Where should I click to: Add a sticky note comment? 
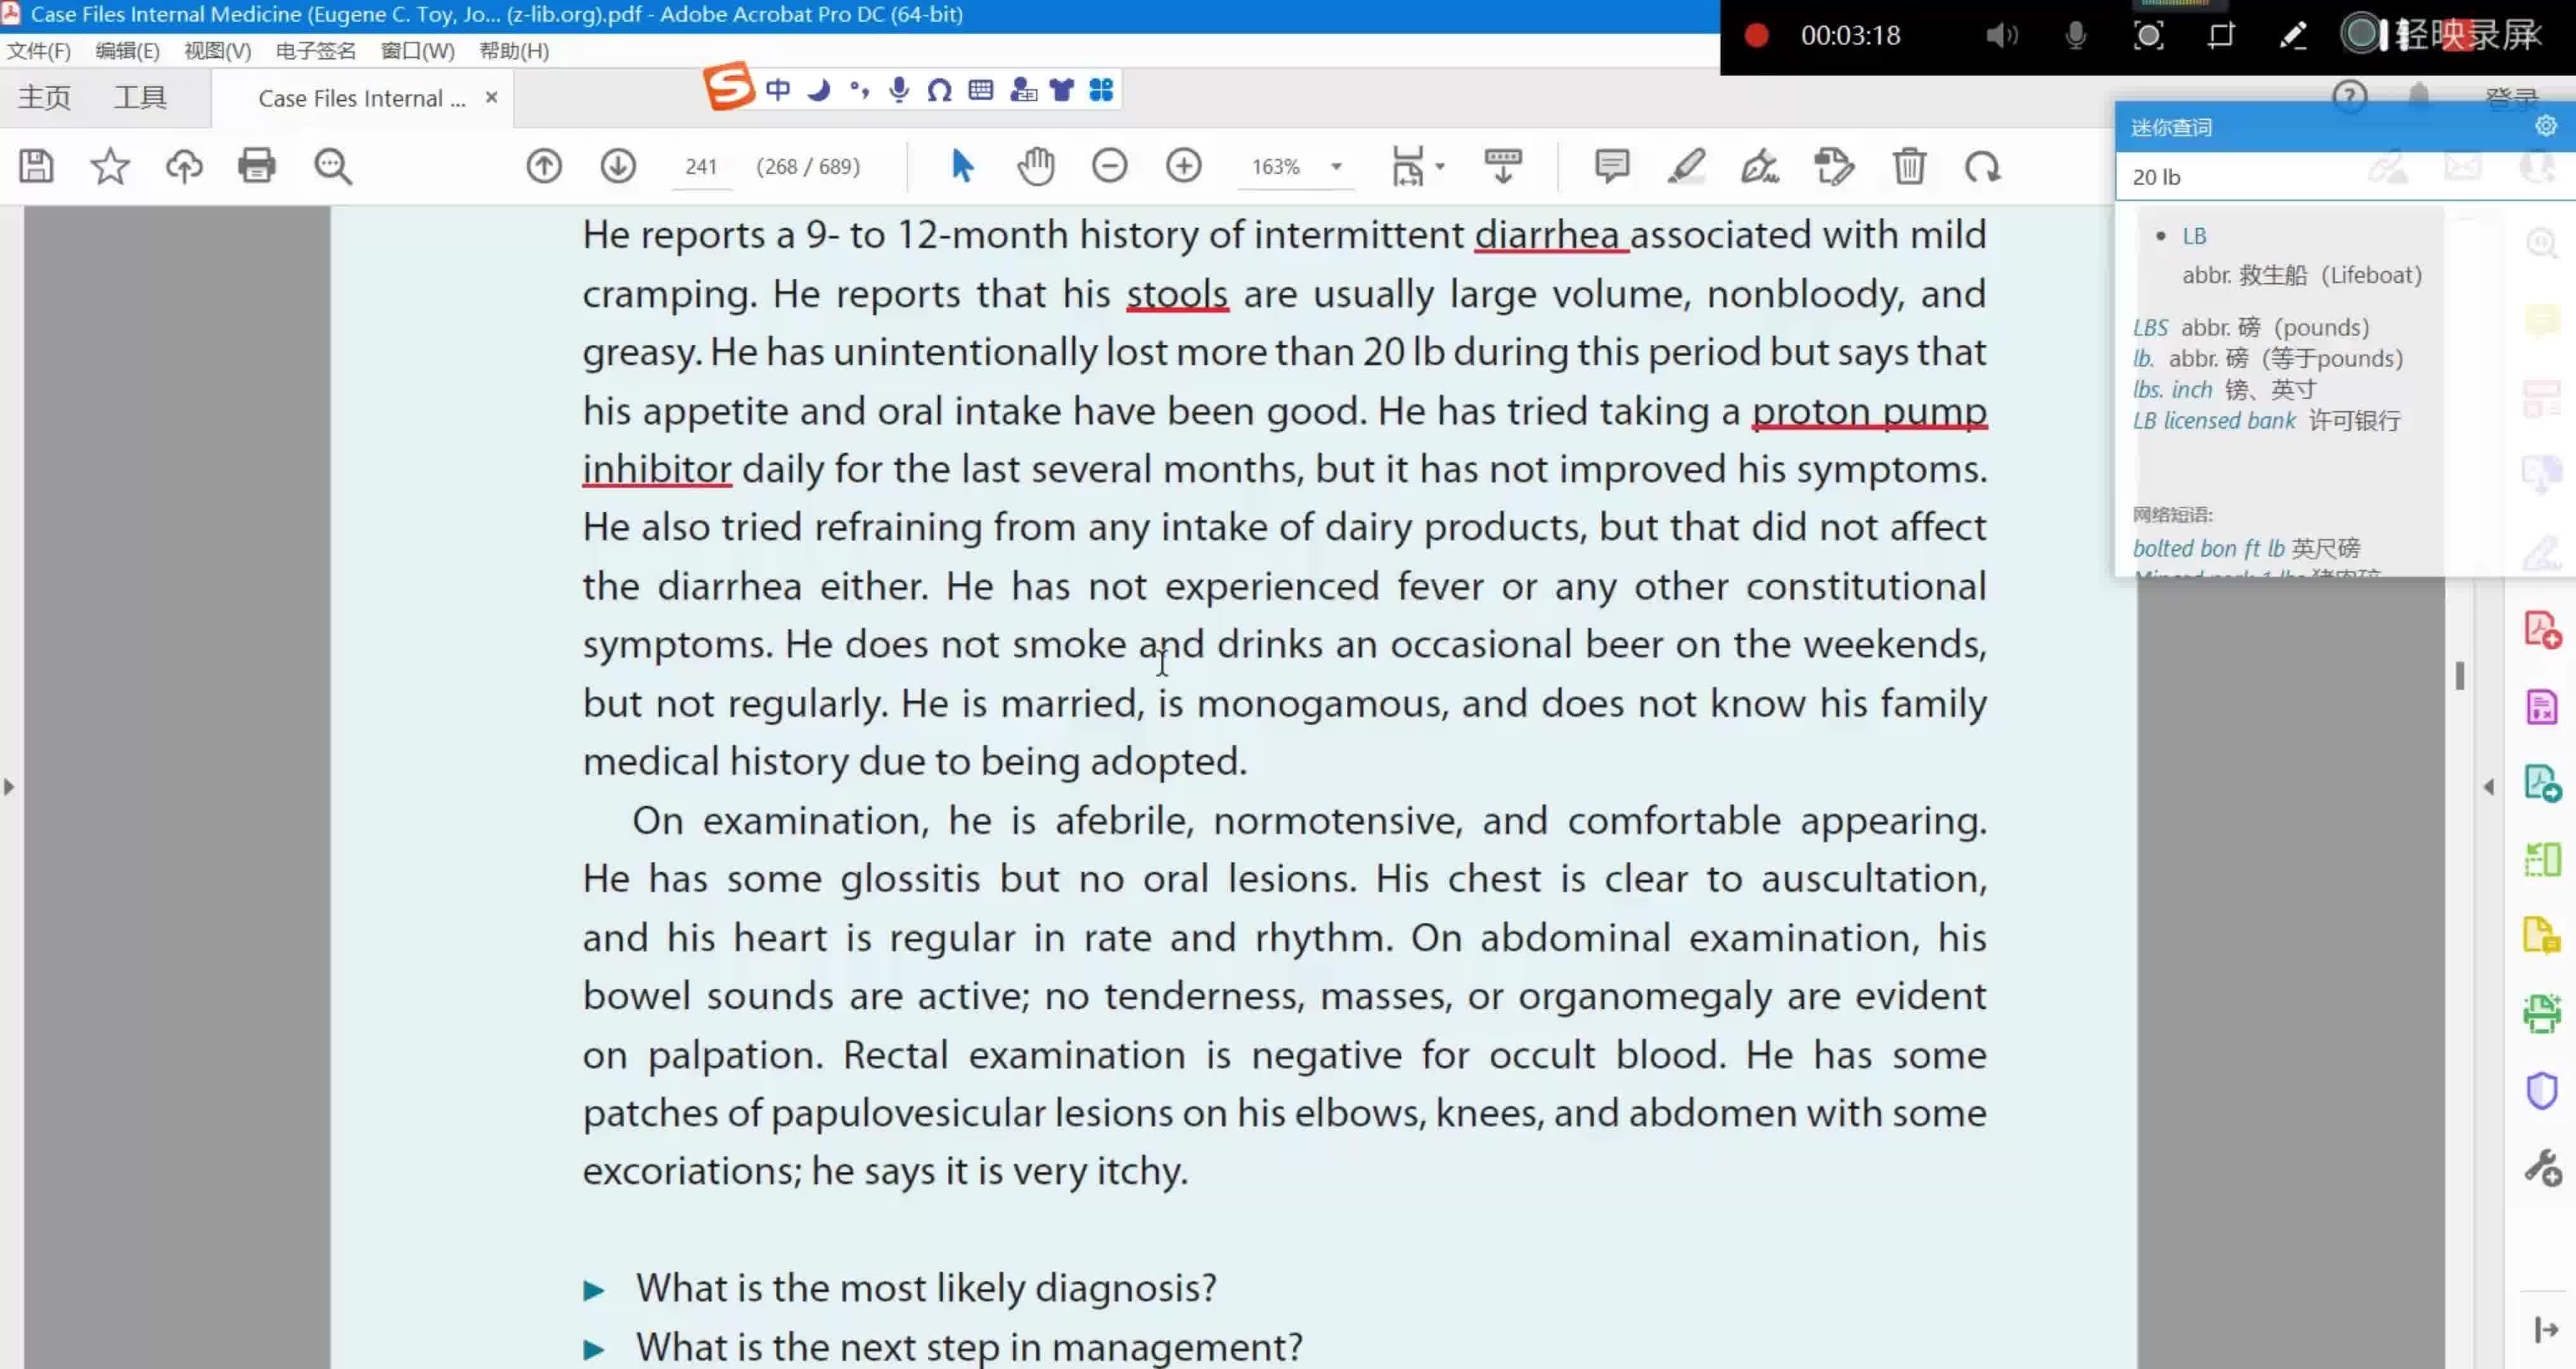coord(1612,166)
